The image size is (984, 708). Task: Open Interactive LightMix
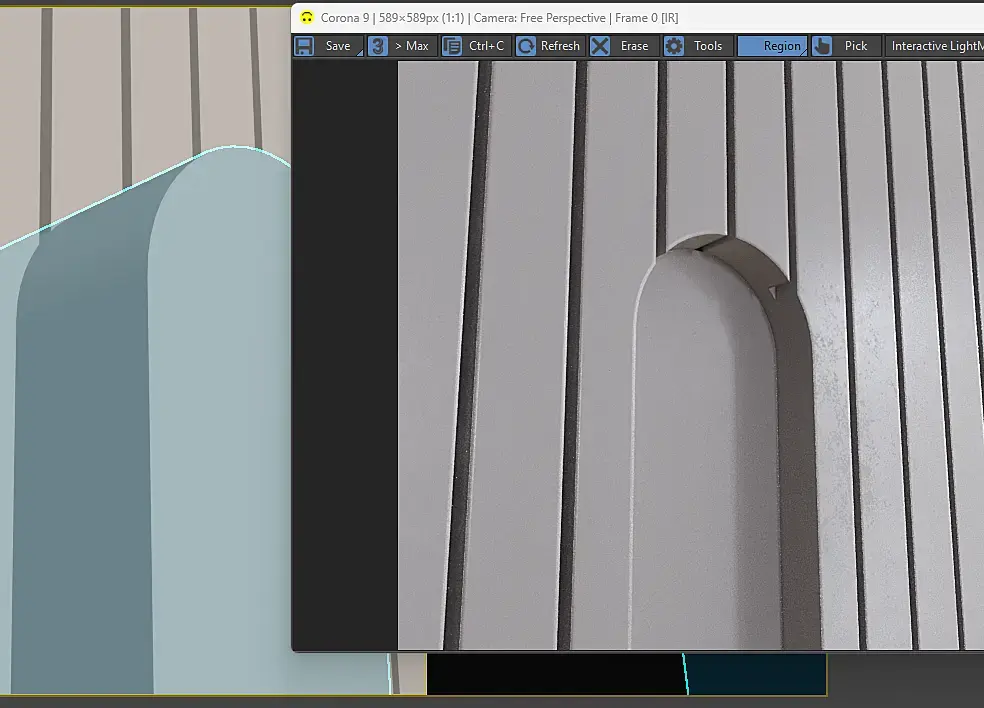(936, 46)
